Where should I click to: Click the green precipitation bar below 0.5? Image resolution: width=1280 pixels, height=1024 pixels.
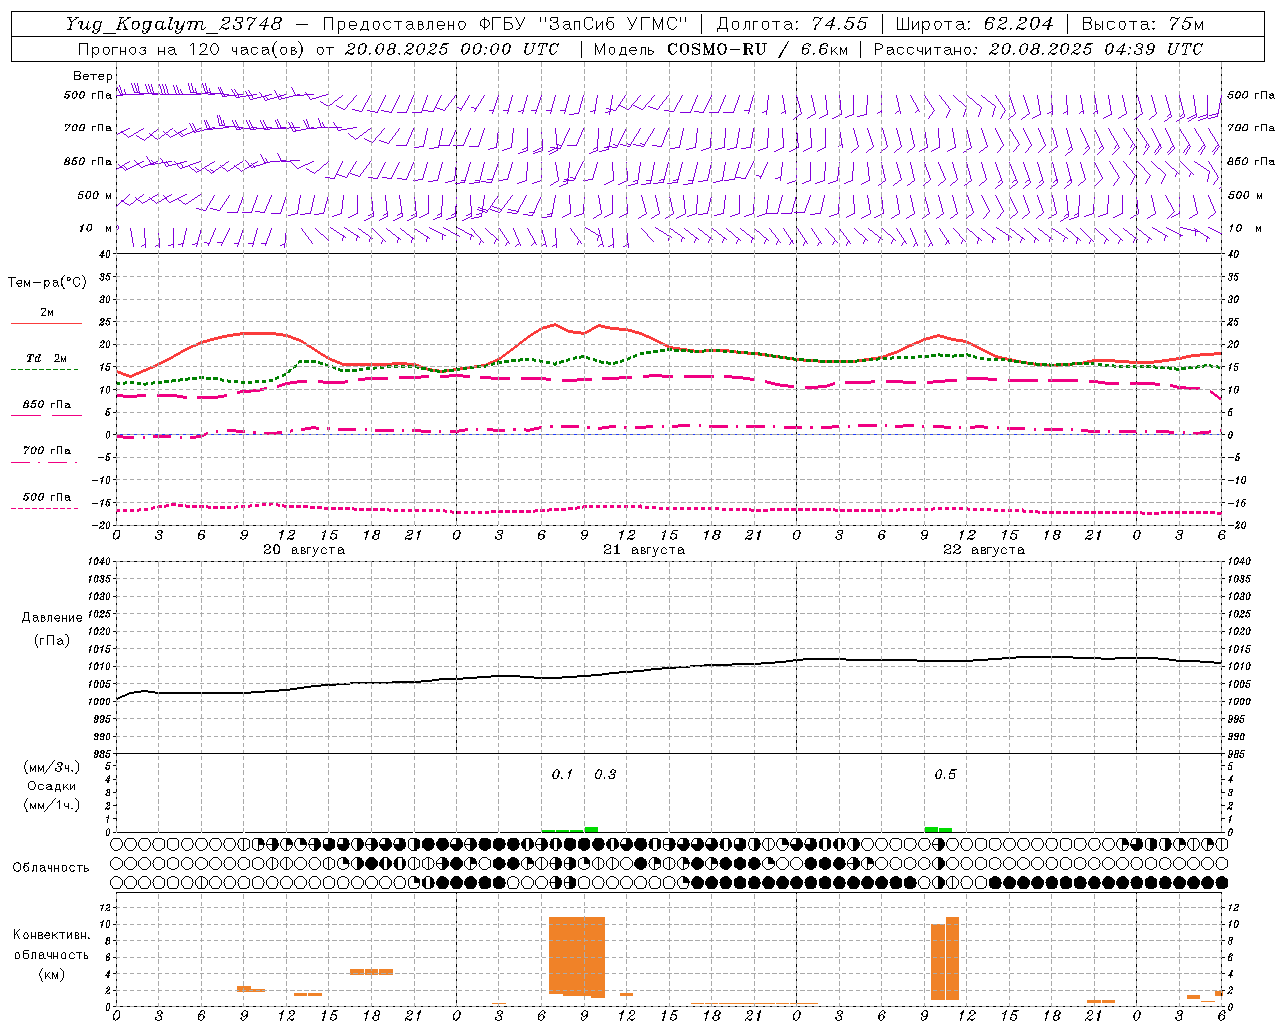(938, 829)
